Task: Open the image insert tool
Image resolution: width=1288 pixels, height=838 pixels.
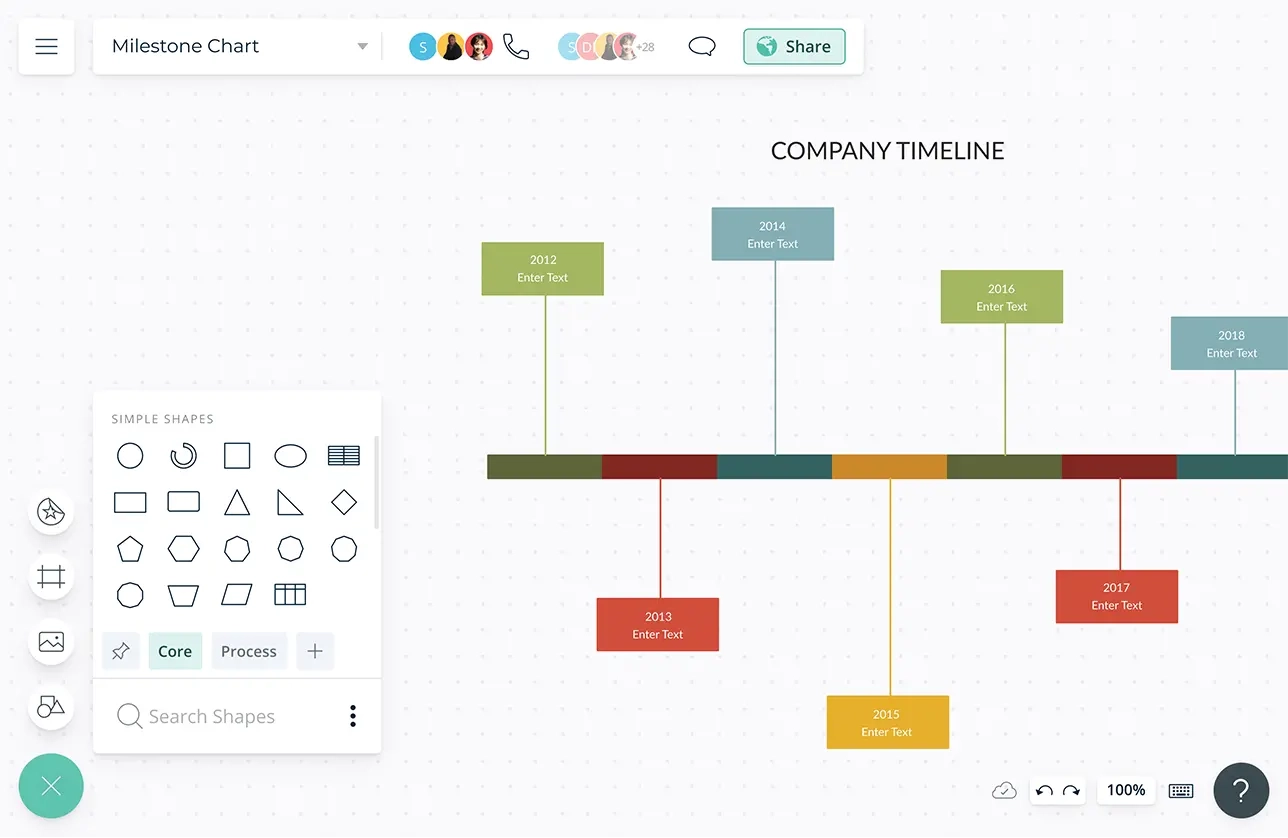Action: (51, 642)
